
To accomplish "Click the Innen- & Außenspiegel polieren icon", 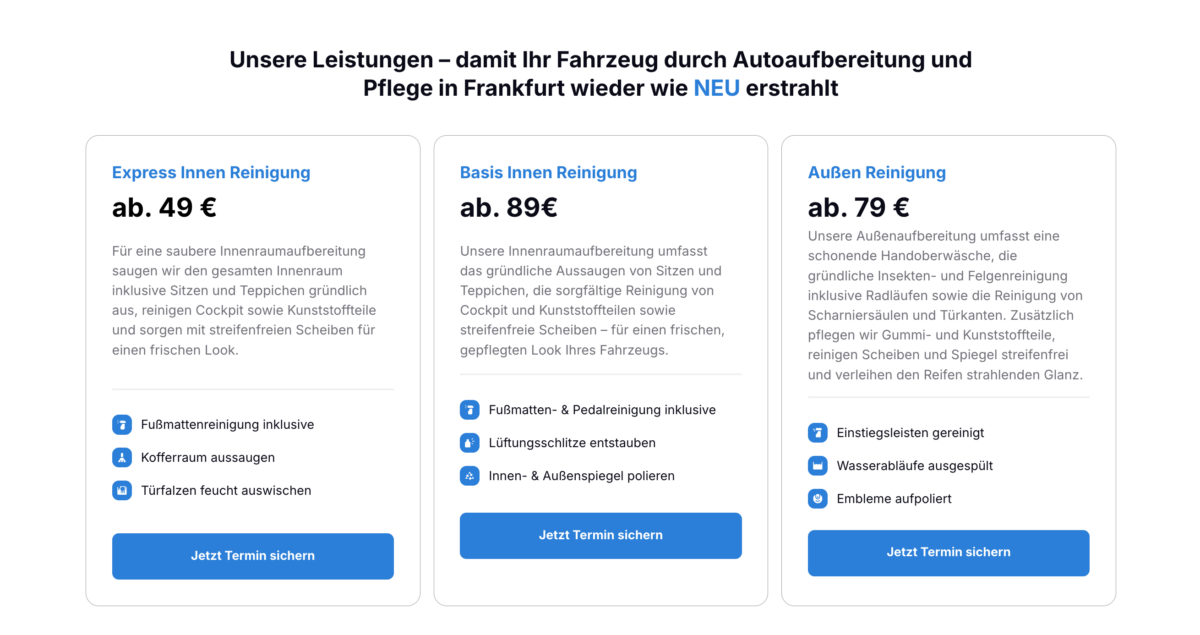I will 470,476.
